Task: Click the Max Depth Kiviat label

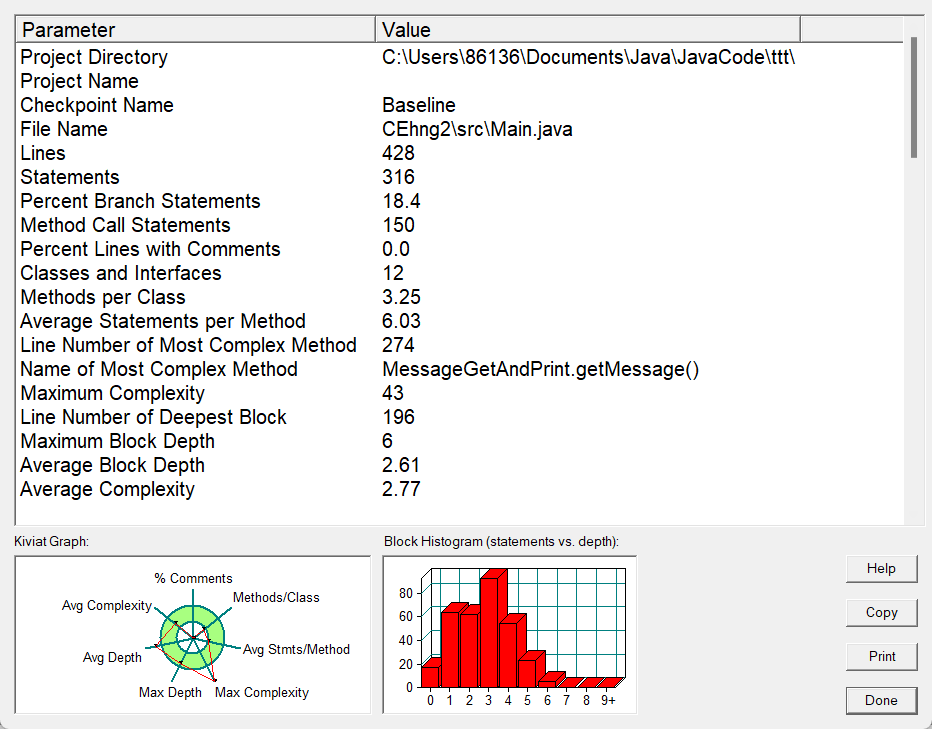Action: point(170,693)
